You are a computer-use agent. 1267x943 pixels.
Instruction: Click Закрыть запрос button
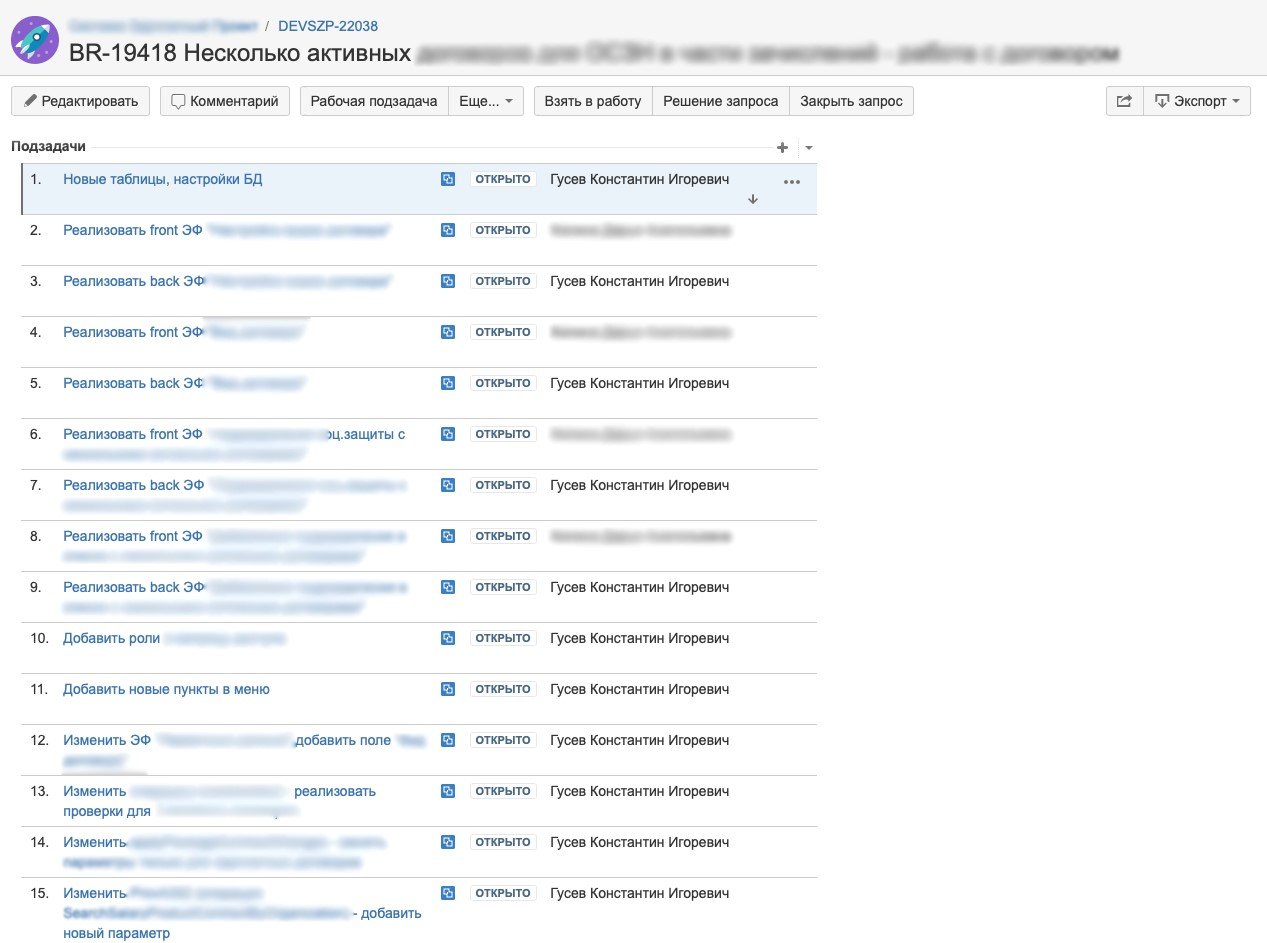pyautogui.click(x=852, y=101)
